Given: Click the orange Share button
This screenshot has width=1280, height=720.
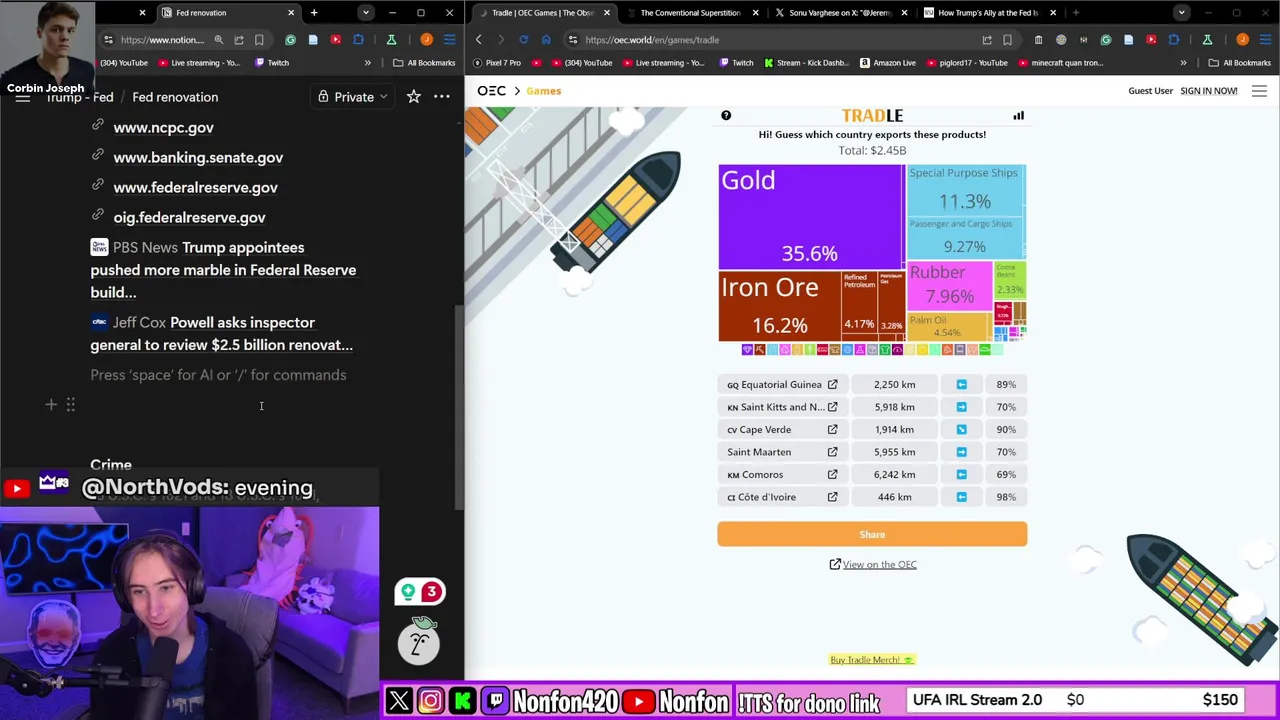Looking at the screenshot, I should 872,535.
